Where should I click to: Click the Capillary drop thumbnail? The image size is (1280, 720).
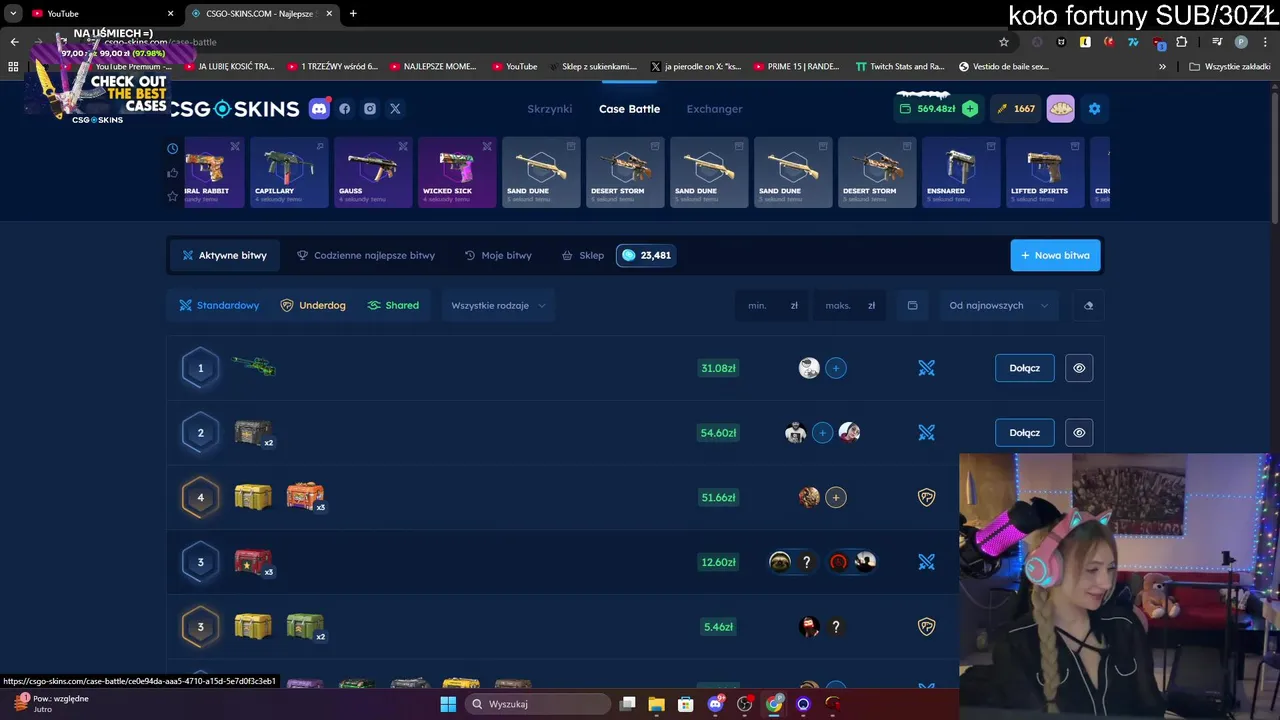coord(289,172)
